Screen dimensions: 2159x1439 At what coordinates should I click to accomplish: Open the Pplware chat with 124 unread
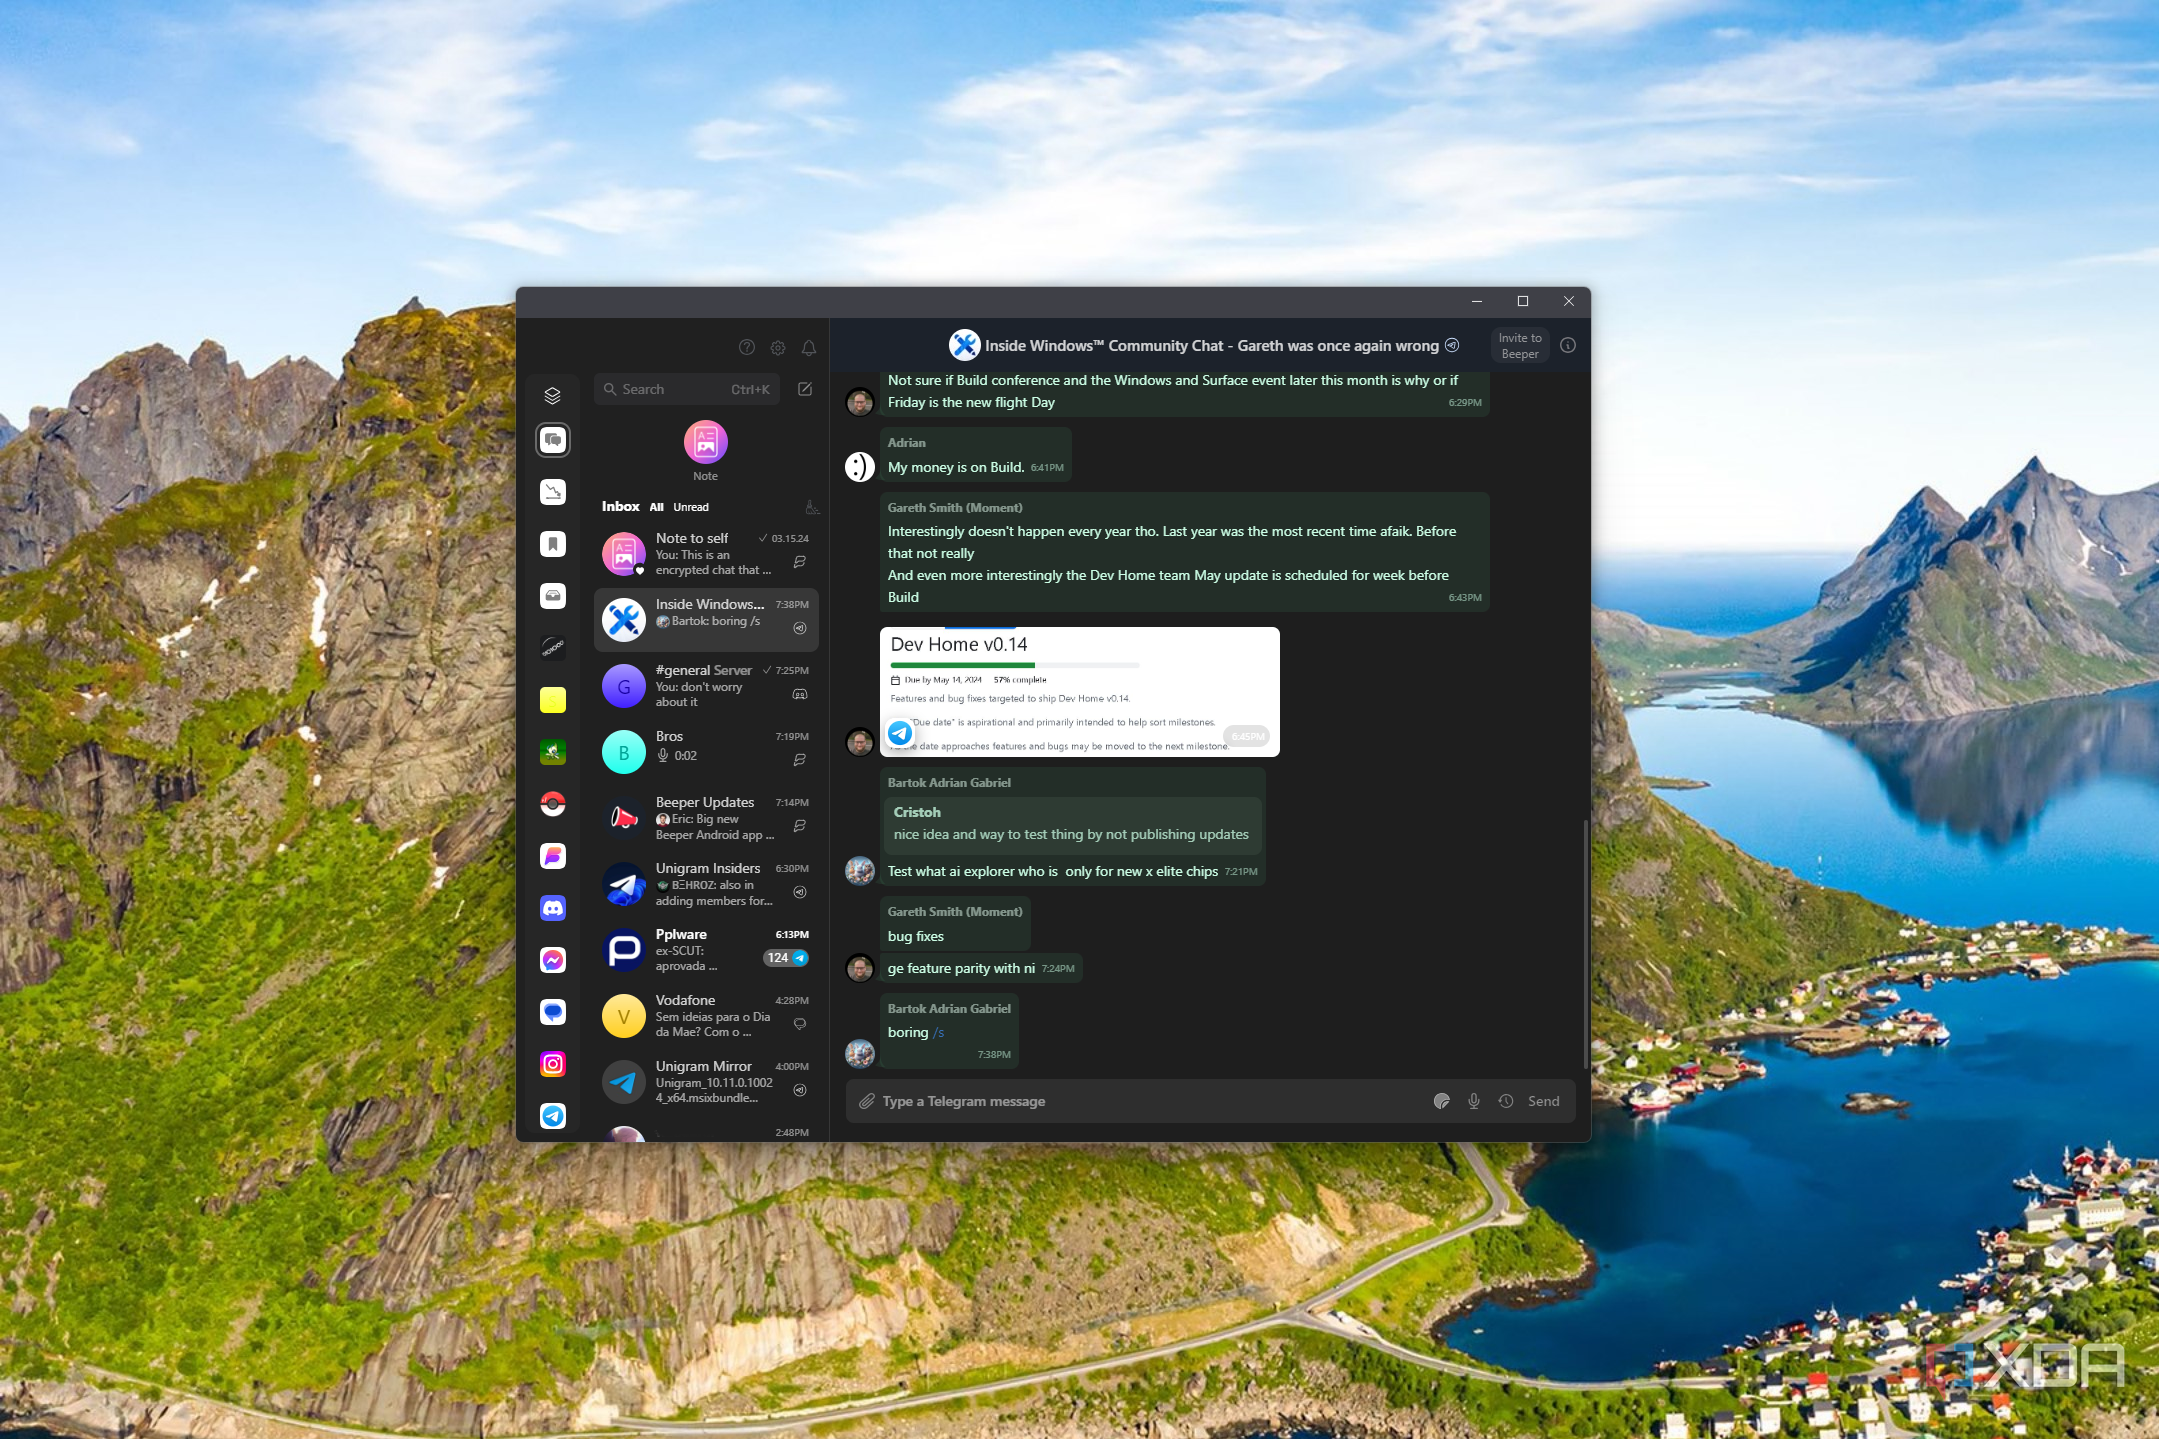tap(706, 949)
